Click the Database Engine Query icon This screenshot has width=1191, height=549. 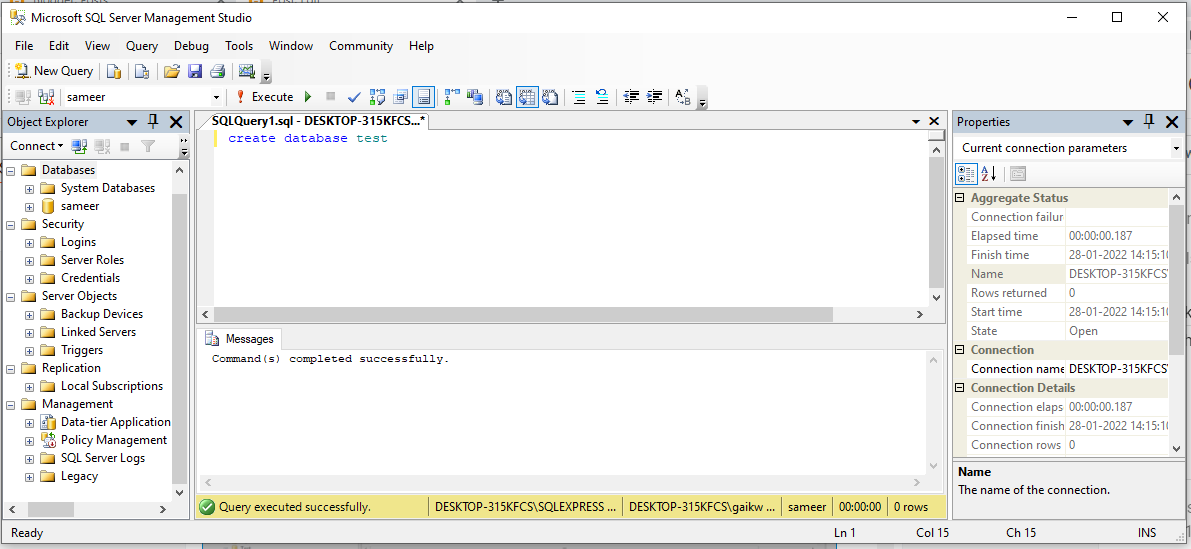tap(114, 71)
